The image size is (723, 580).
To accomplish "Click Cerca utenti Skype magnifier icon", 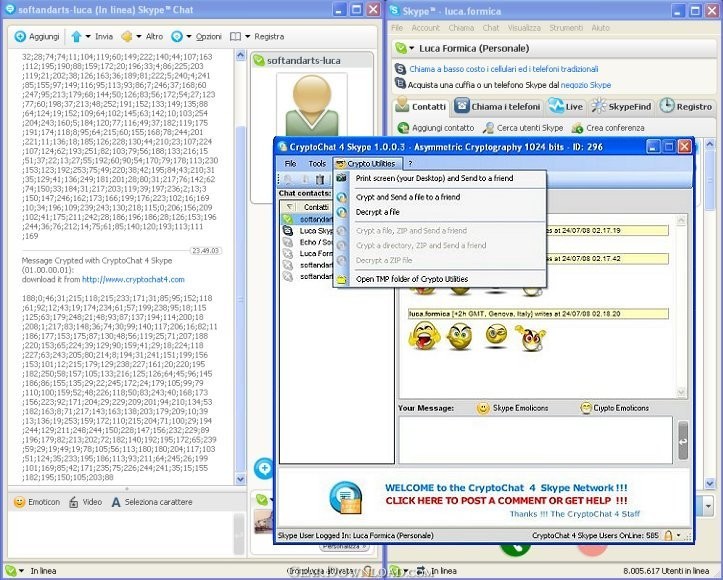I will [x=488, y=128].
